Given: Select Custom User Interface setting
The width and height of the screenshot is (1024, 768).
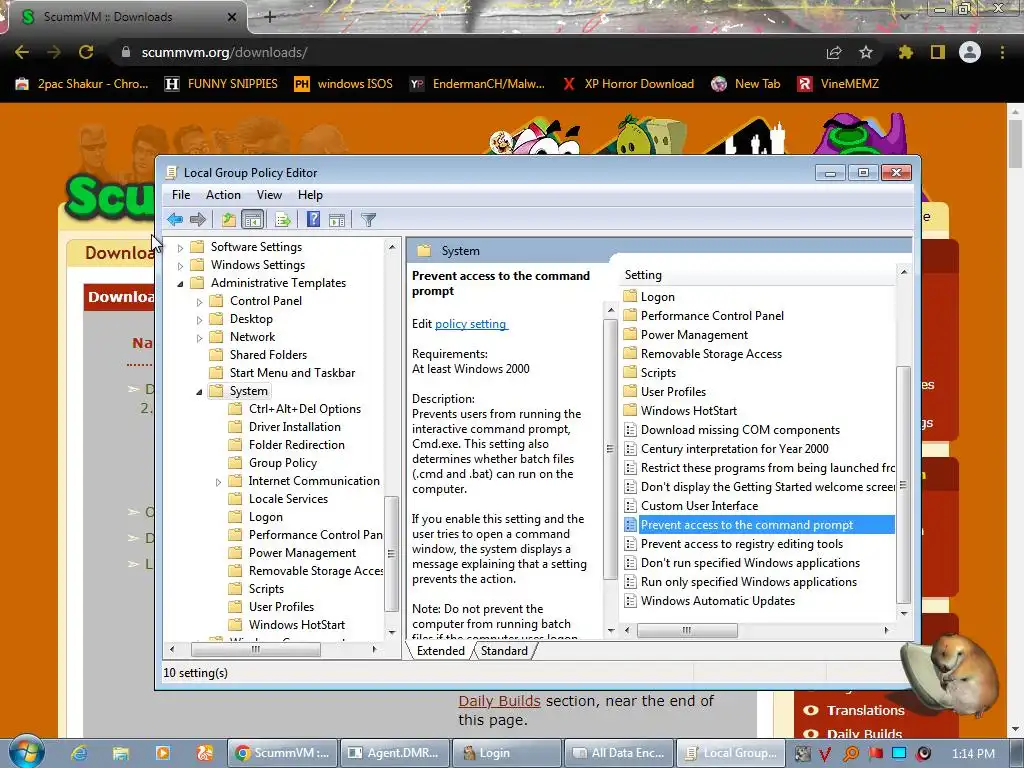Looking at the screenshot, I should tap(699, 506).
